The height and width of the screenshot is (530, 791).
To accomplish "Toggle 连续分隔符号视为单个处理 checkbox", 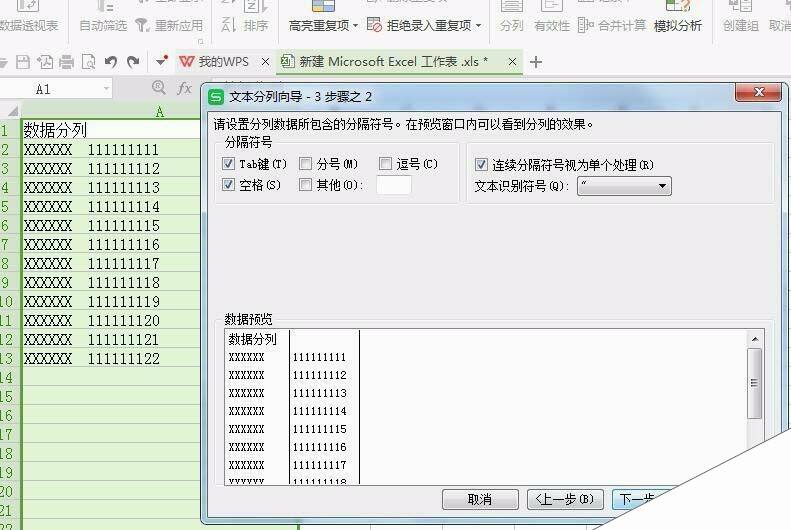I will [481, 164].
